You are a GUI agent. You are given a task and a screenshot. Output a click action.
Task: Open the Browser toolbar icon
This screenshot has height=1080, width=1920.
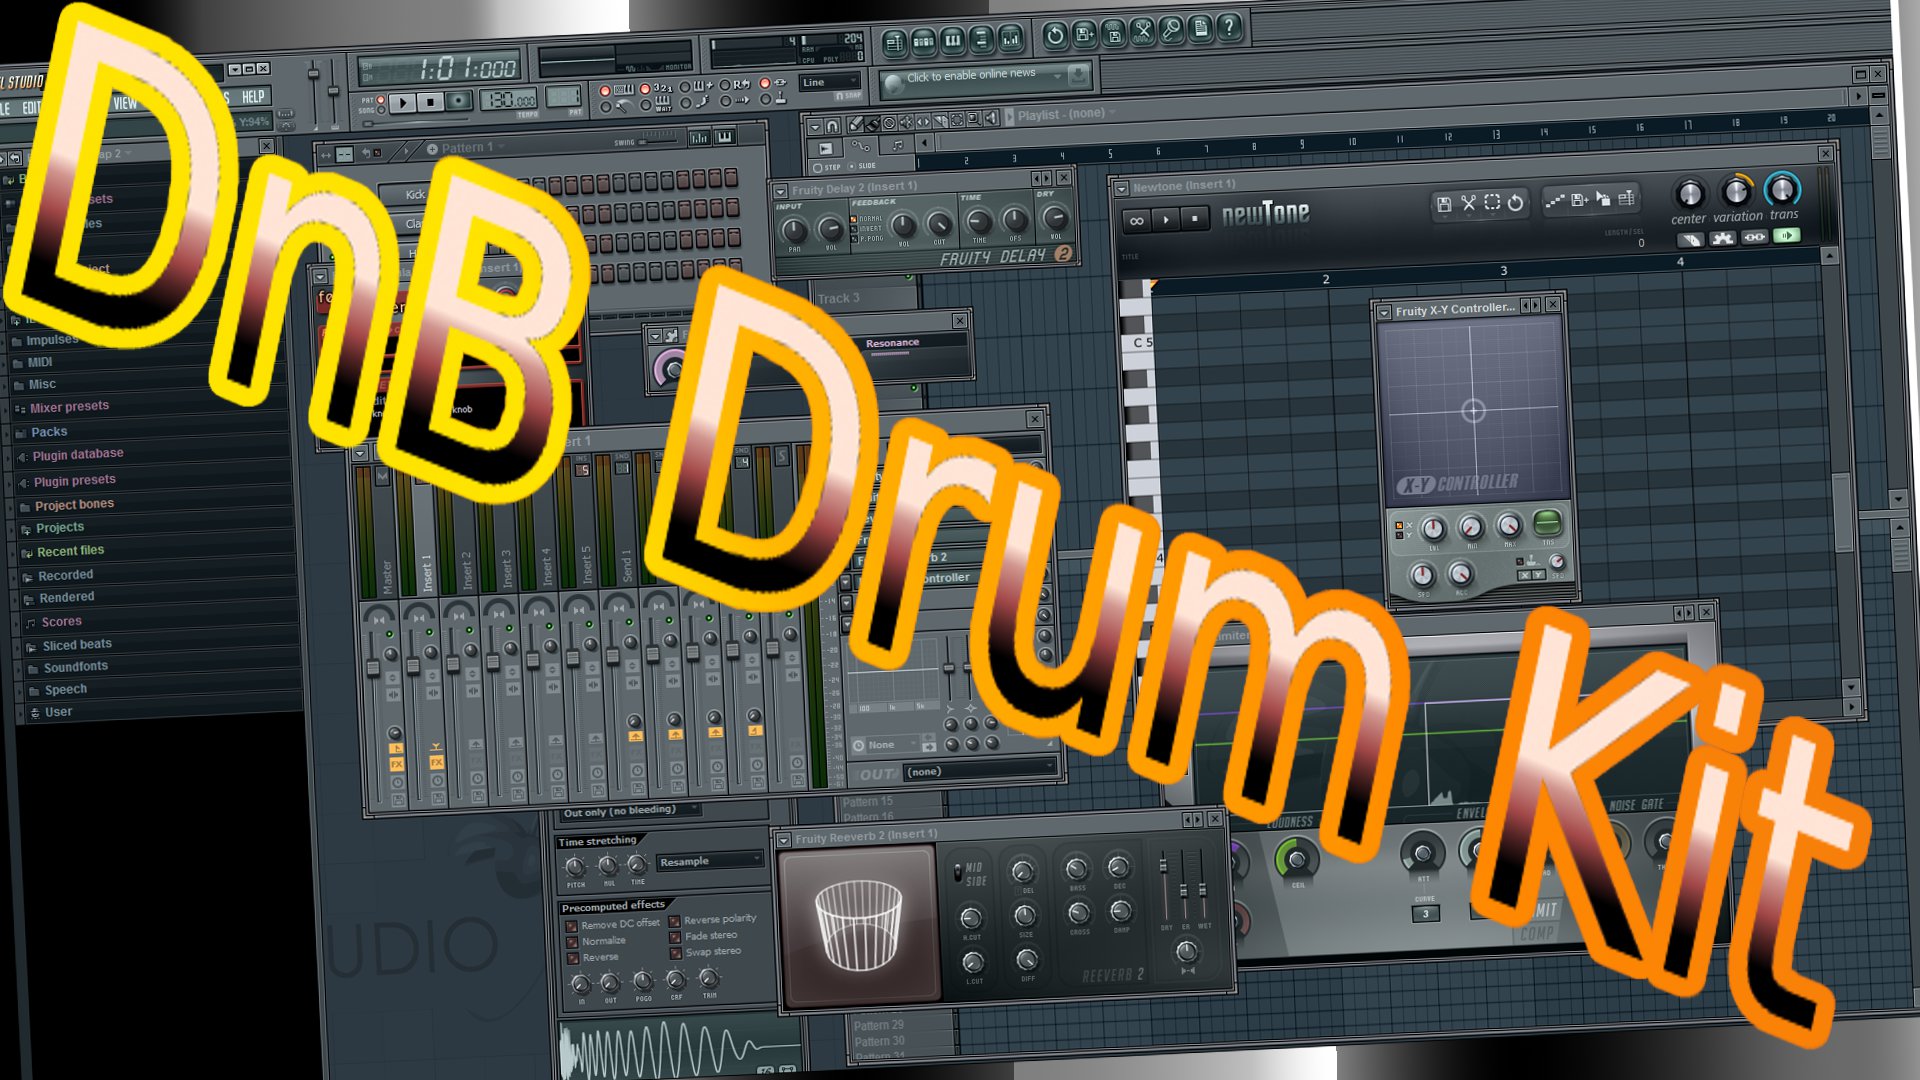(x=982, y=40)
